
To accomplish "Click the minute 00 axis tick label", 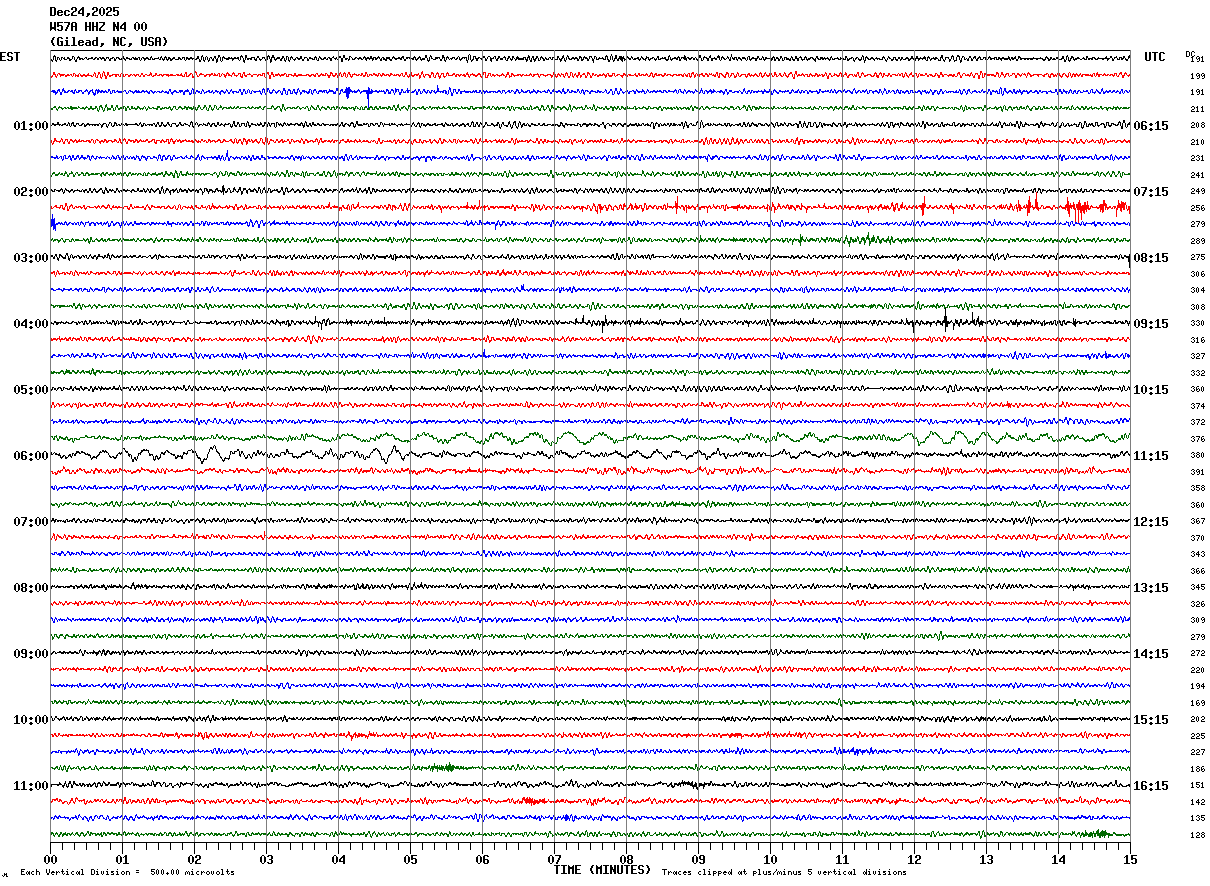I will click(50, 859).
